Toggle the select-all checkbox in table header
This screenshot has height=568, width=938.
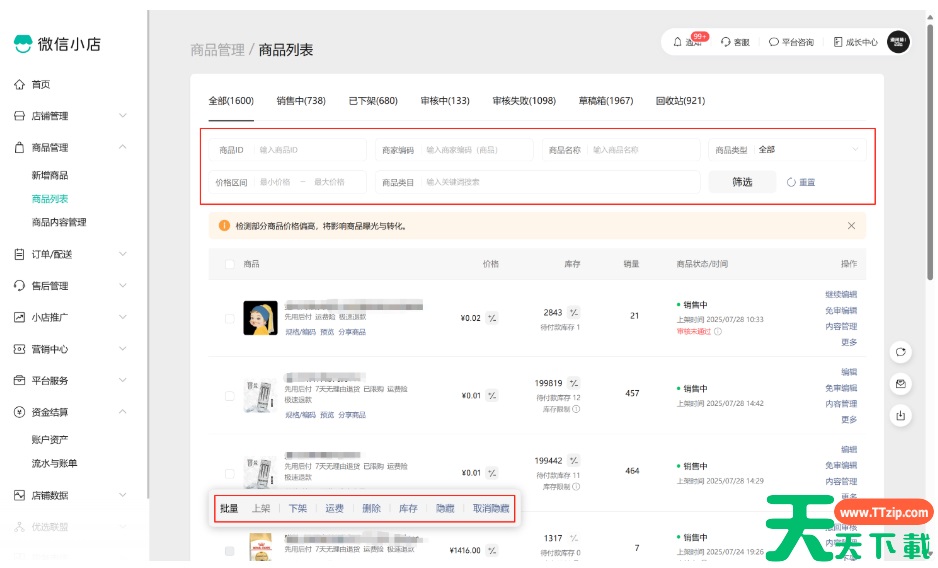pos(230,264)
